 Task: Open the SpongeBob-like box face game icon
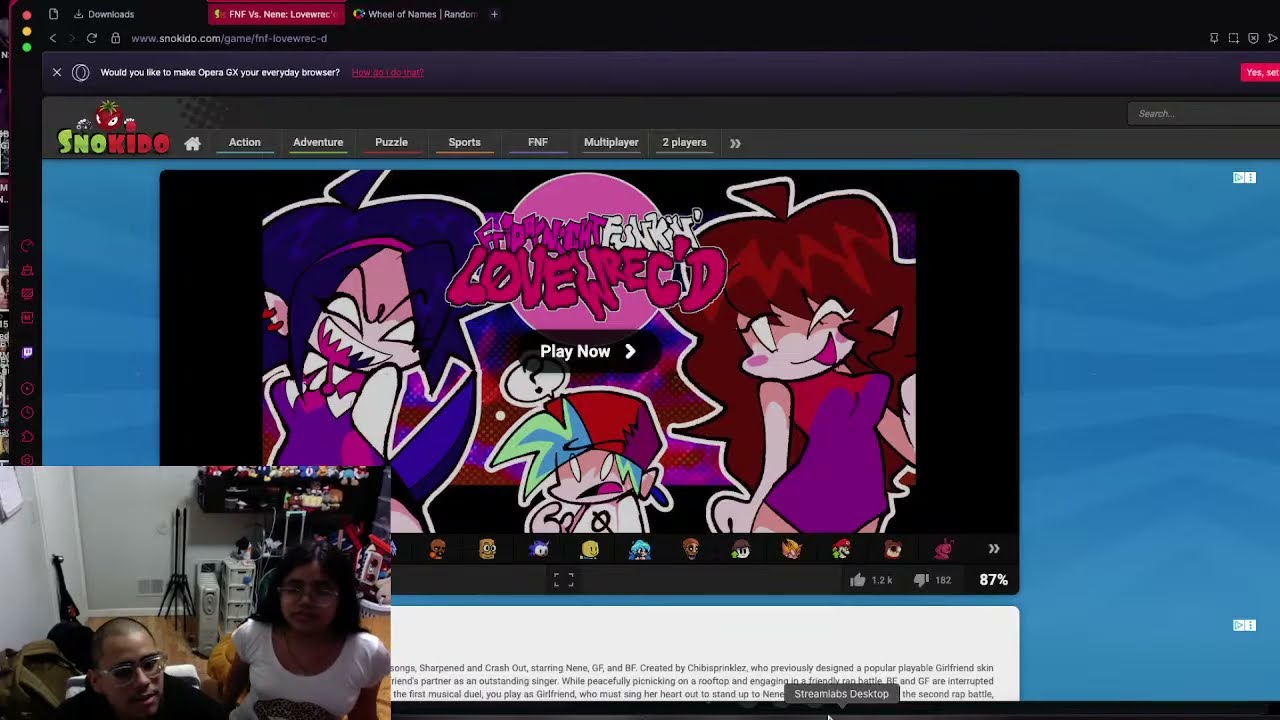tap(488, 549)
